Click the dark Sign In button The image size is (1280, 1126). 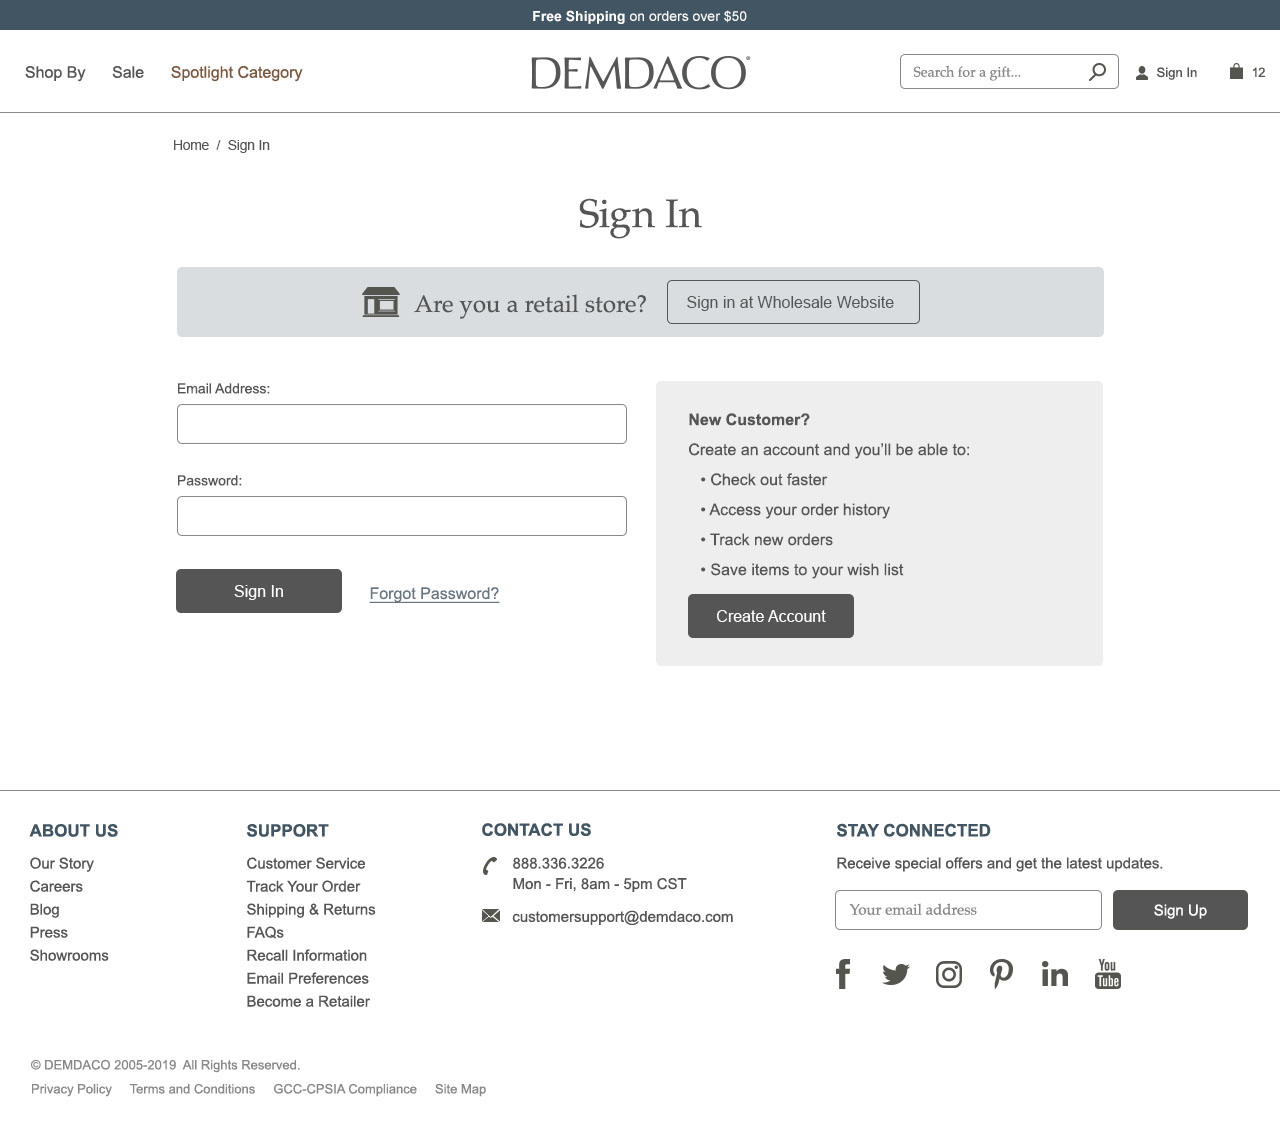pyautogui.click(x=259, y=591)
